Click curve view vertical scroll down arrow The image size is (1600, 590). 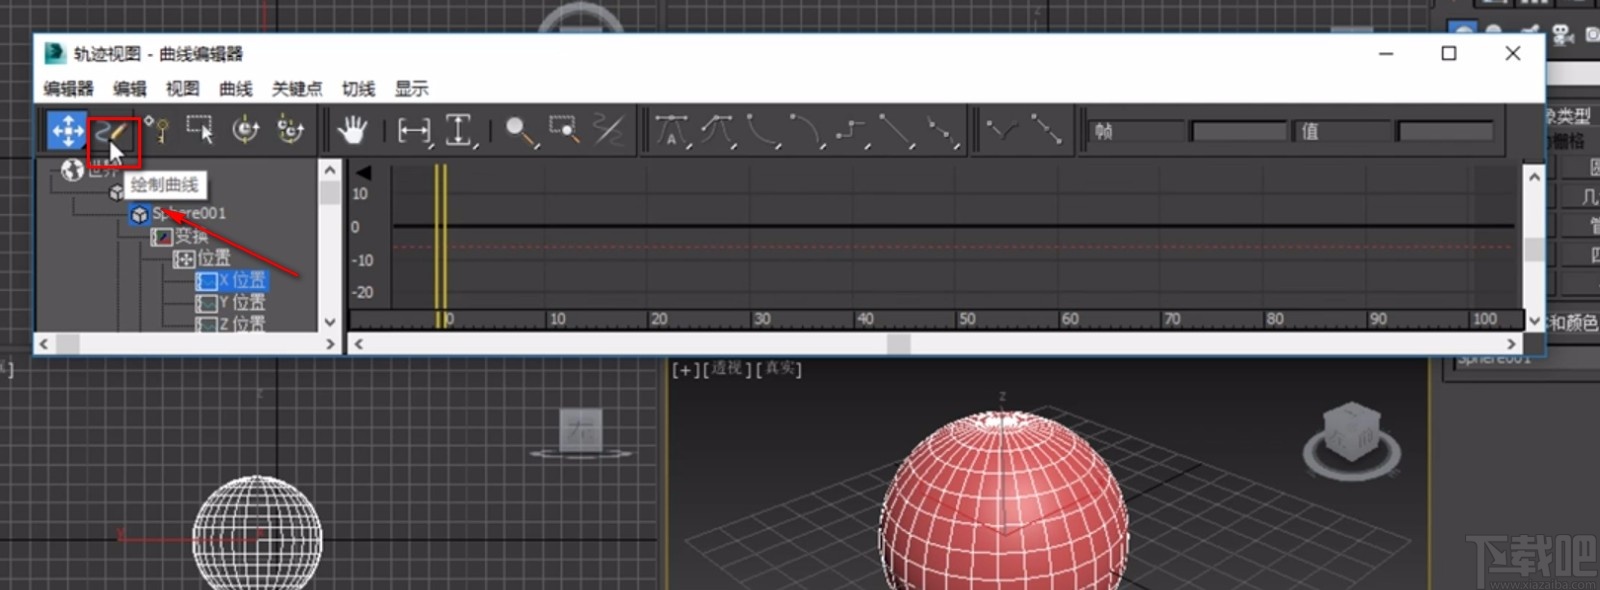(x=1534, y=321)
